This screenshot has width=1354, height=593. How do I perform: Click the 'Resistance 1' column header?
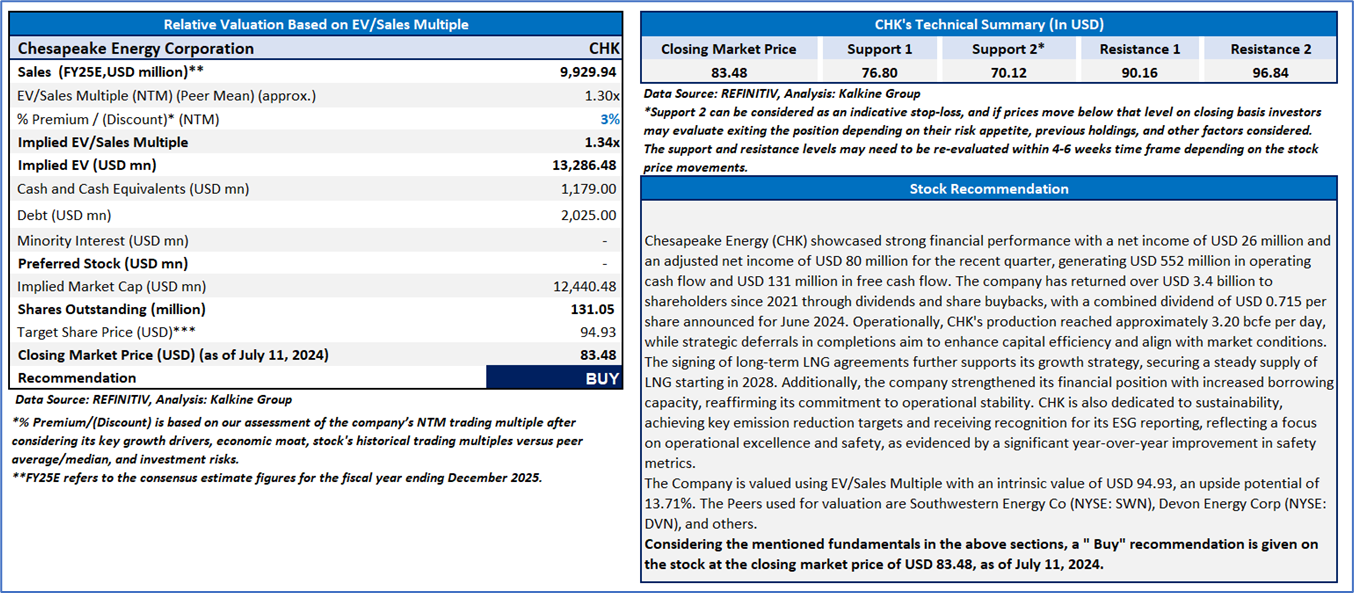[x=1140, y=49]
